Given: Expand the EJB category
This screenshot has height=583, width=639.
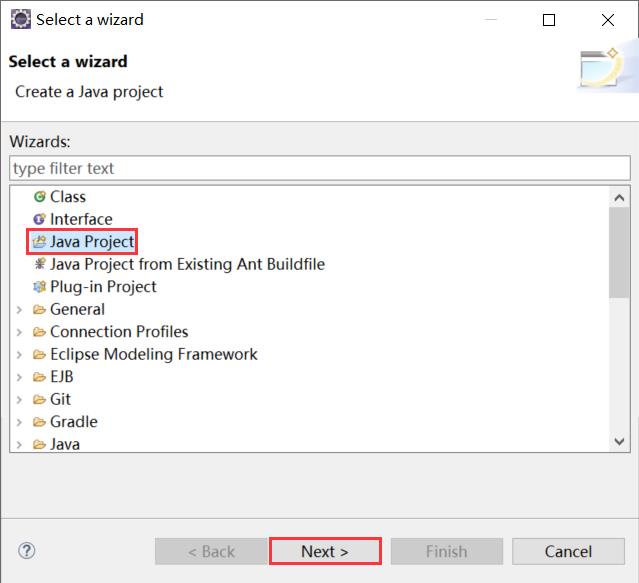Looking at the screenshot, I should coord(19,377).
